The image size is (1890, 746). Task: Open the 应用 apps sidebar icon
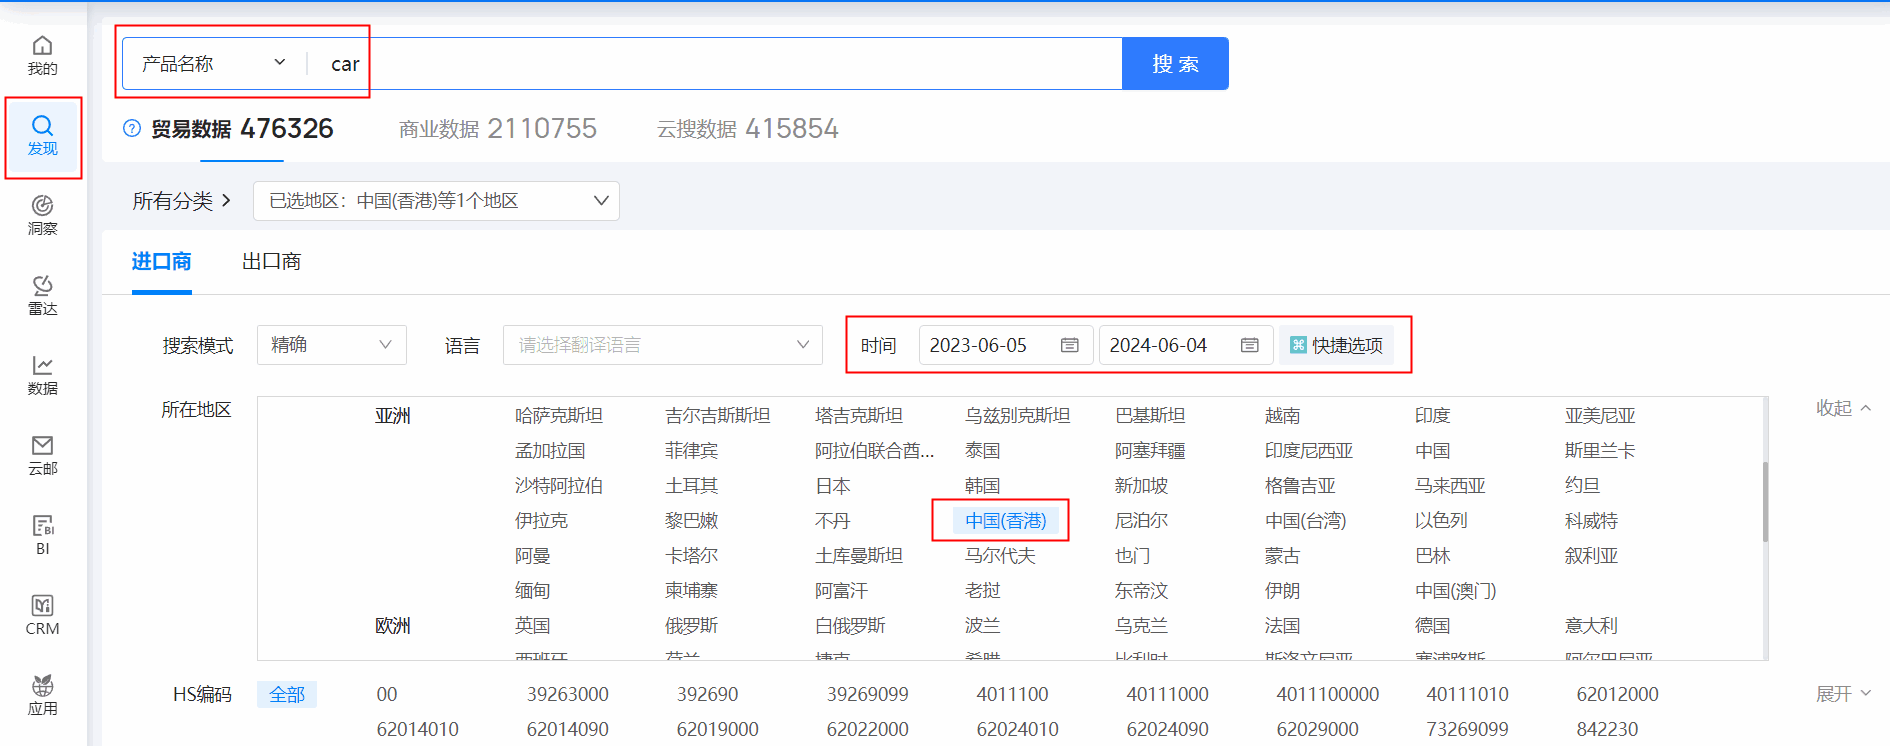[42, 695]
